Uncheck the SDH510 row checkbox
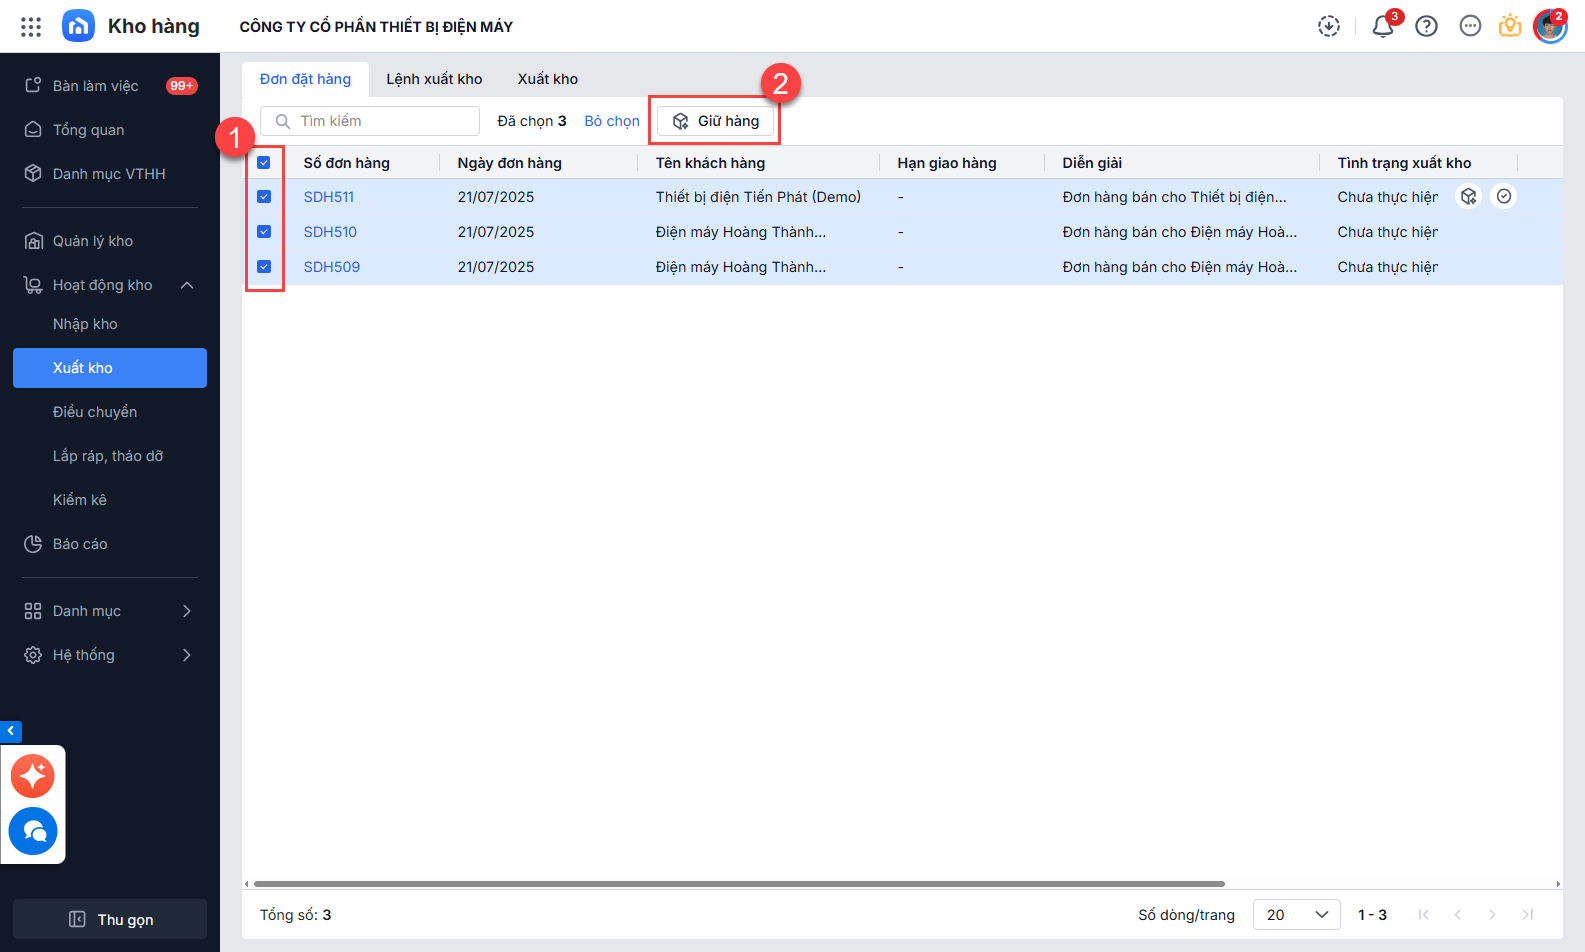Image resolution: width=1585 pixels, height=952 pixels. [x=264, y=232]
